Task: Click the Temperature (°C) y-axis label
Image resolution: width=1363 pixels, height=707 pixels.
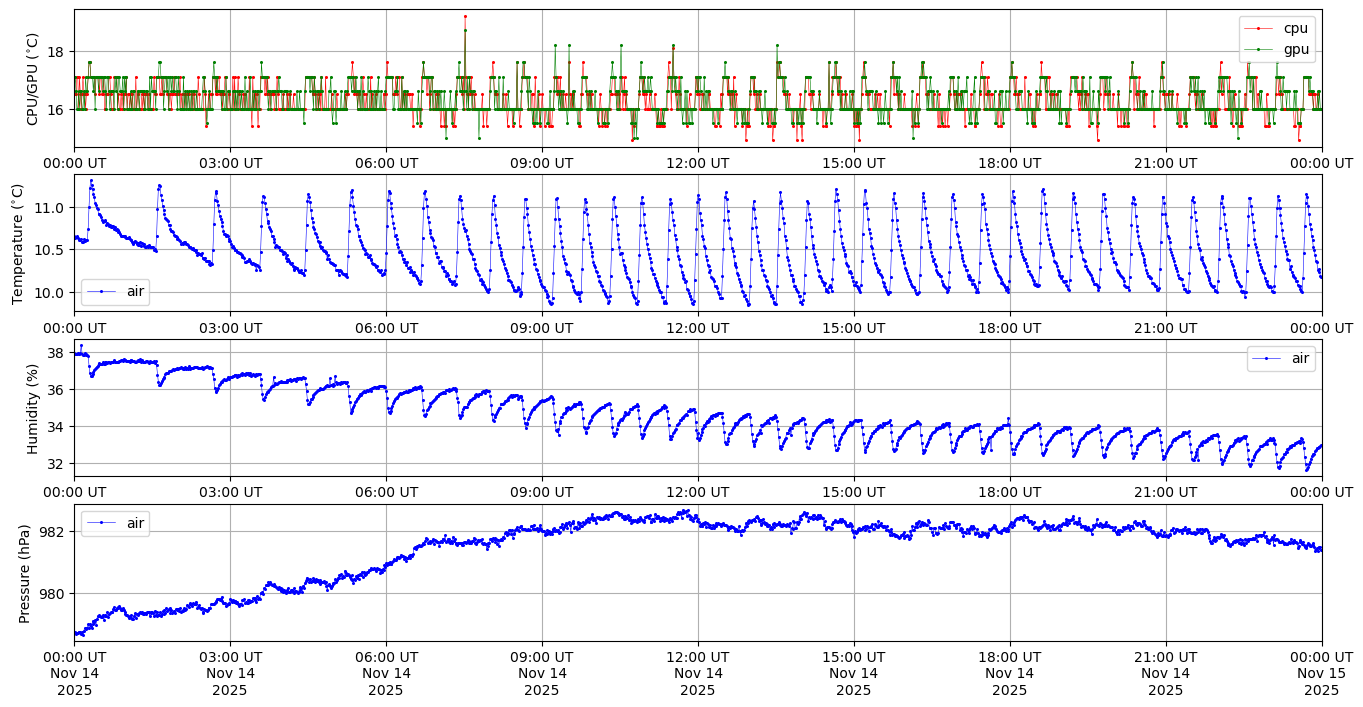Action: point(18,243)
